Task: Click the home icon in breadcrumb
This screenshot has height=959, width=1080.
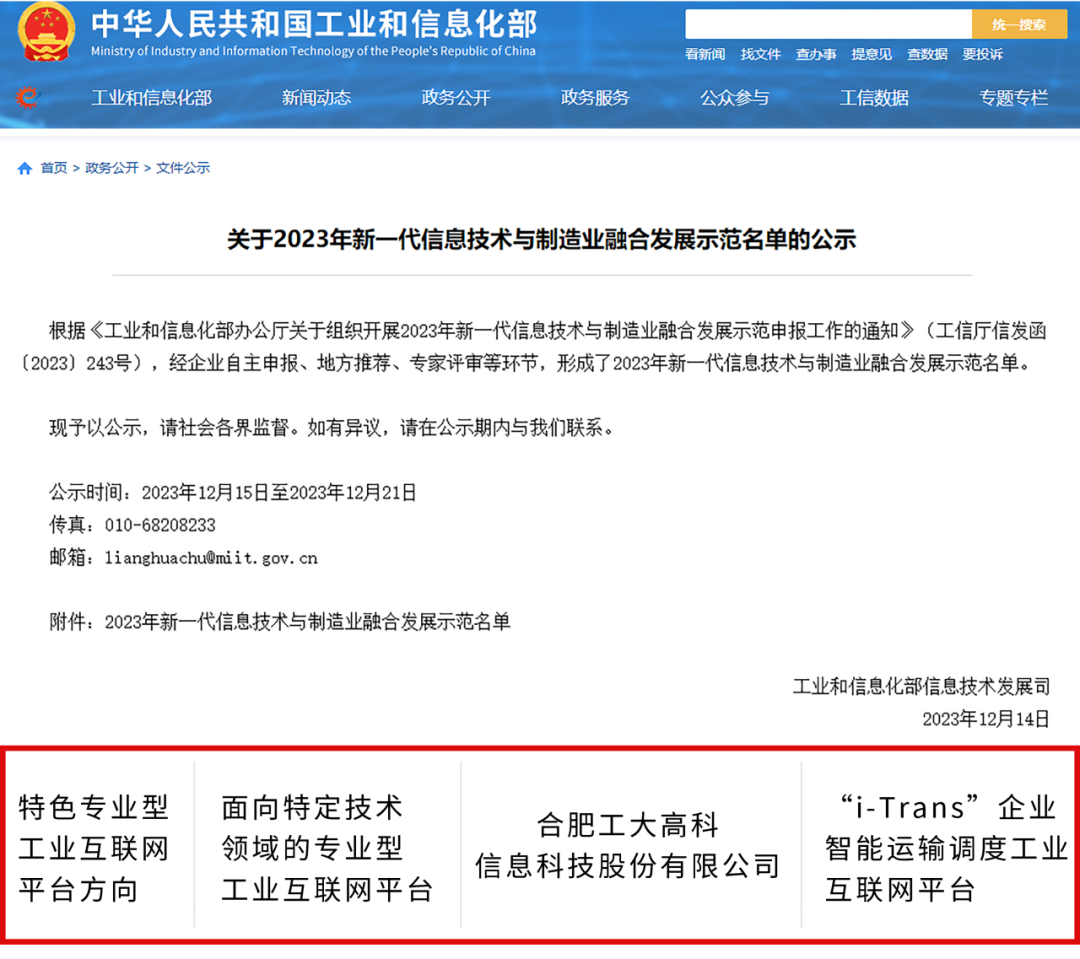Action: (25, 168)
